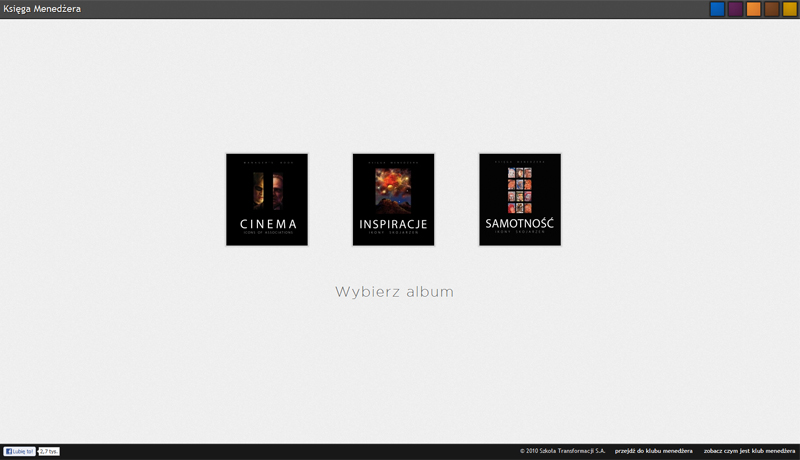This screenshot has width=800, height=460.
Task: Select the blue color swatch
Action: [x=717, y=9]
